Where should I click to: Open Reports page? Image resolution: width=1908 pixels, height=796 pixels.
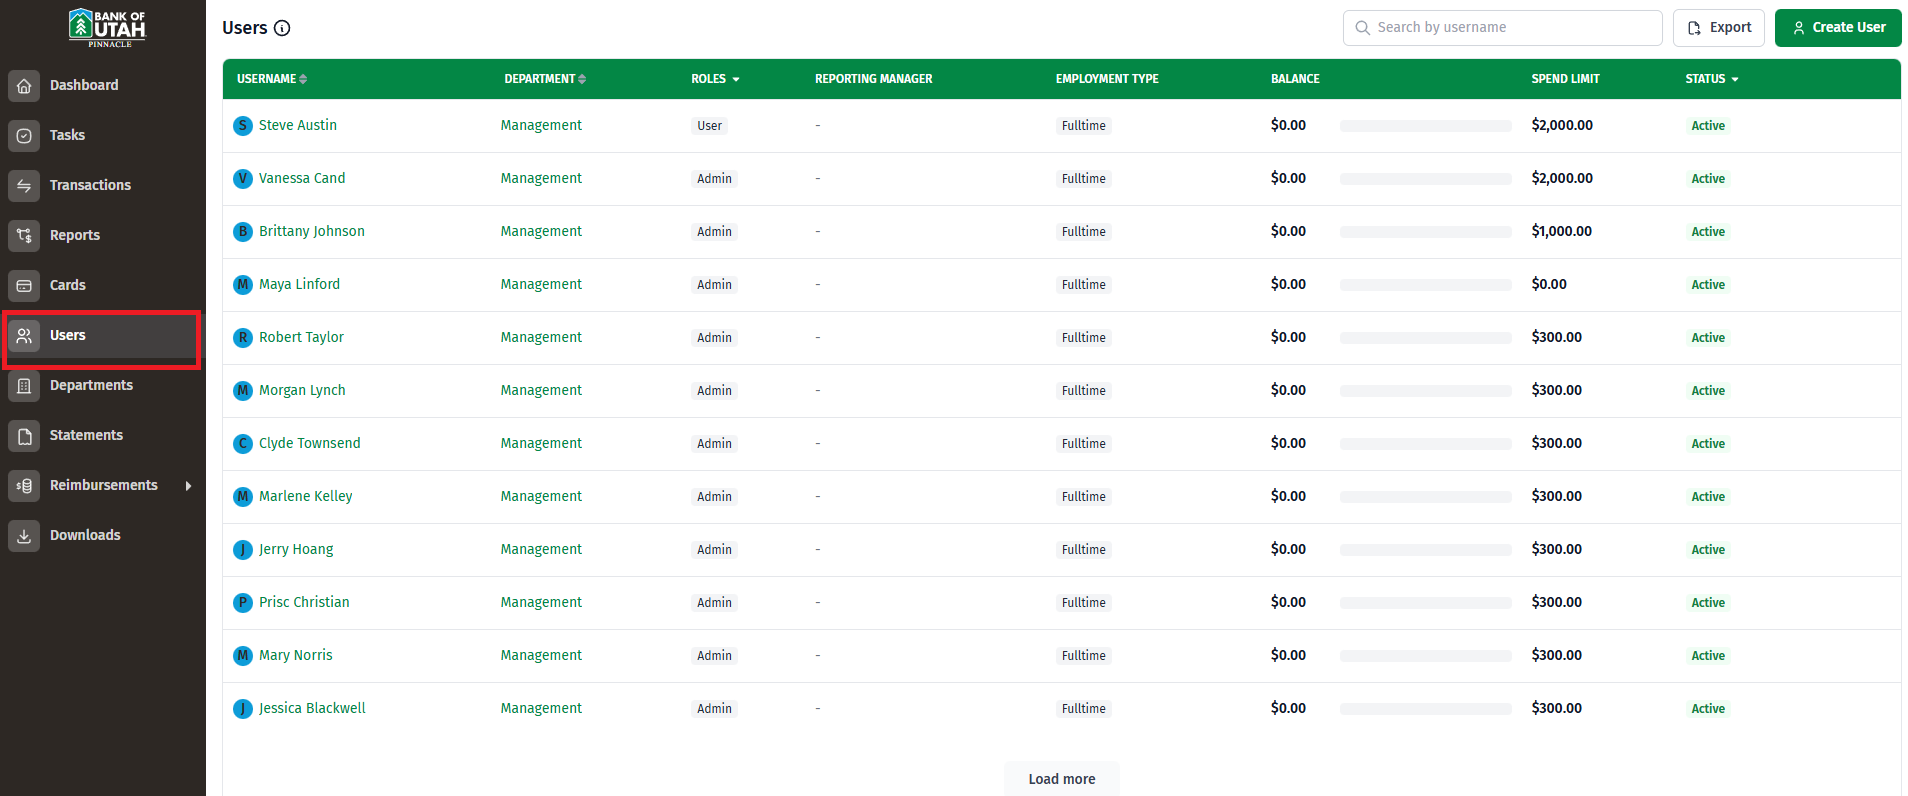click(75, 235)
